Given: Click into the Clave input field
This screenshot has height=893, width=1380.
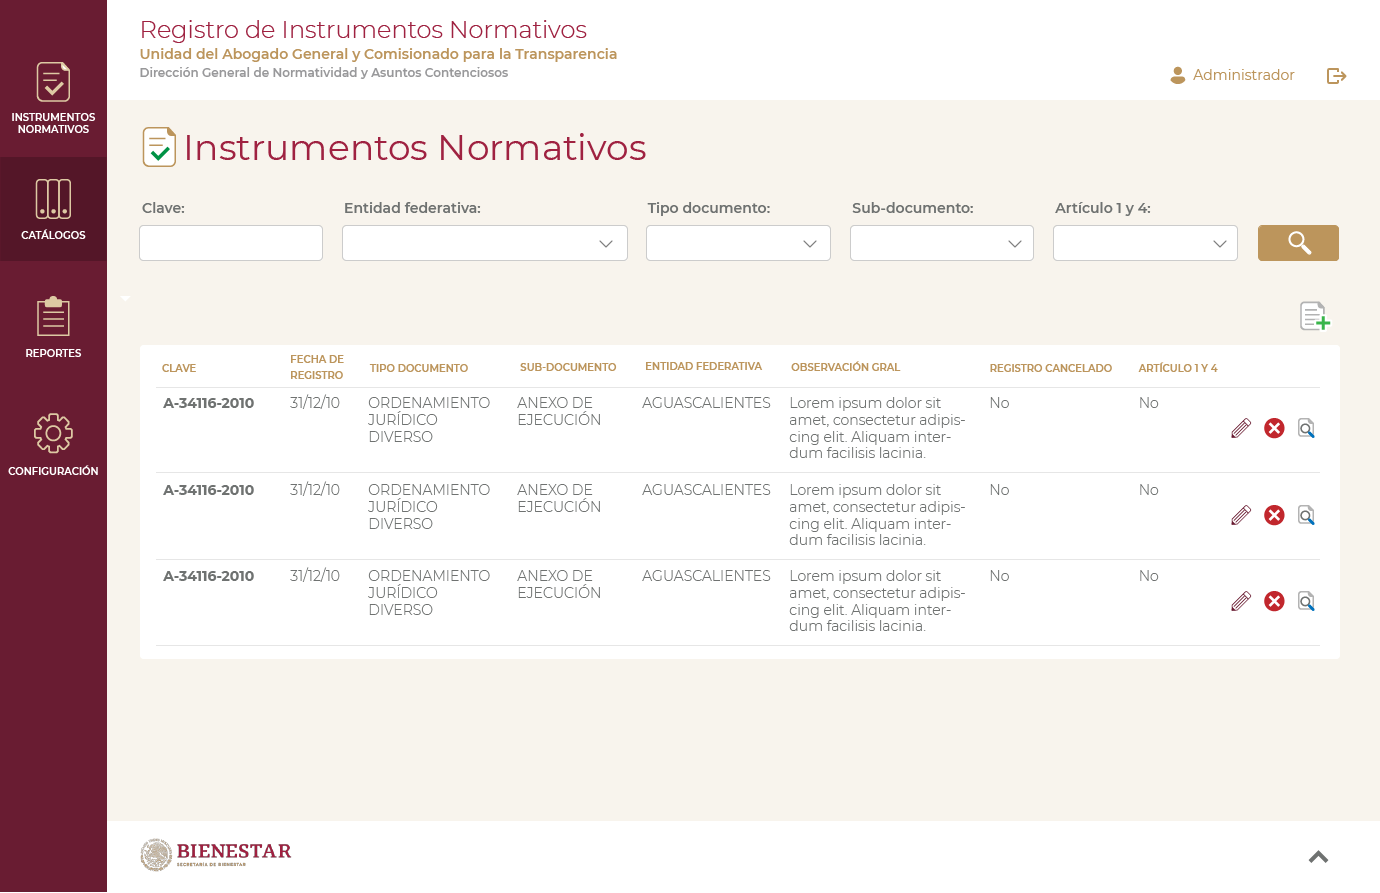Looking at the screenshot, I should point(231,243).
